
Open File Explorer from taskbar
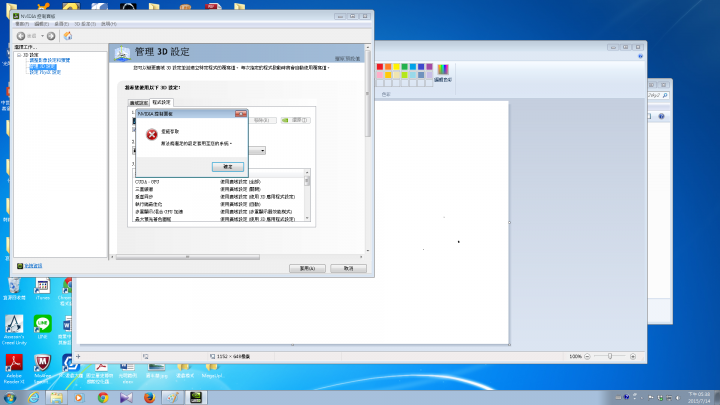click(56, 398)
